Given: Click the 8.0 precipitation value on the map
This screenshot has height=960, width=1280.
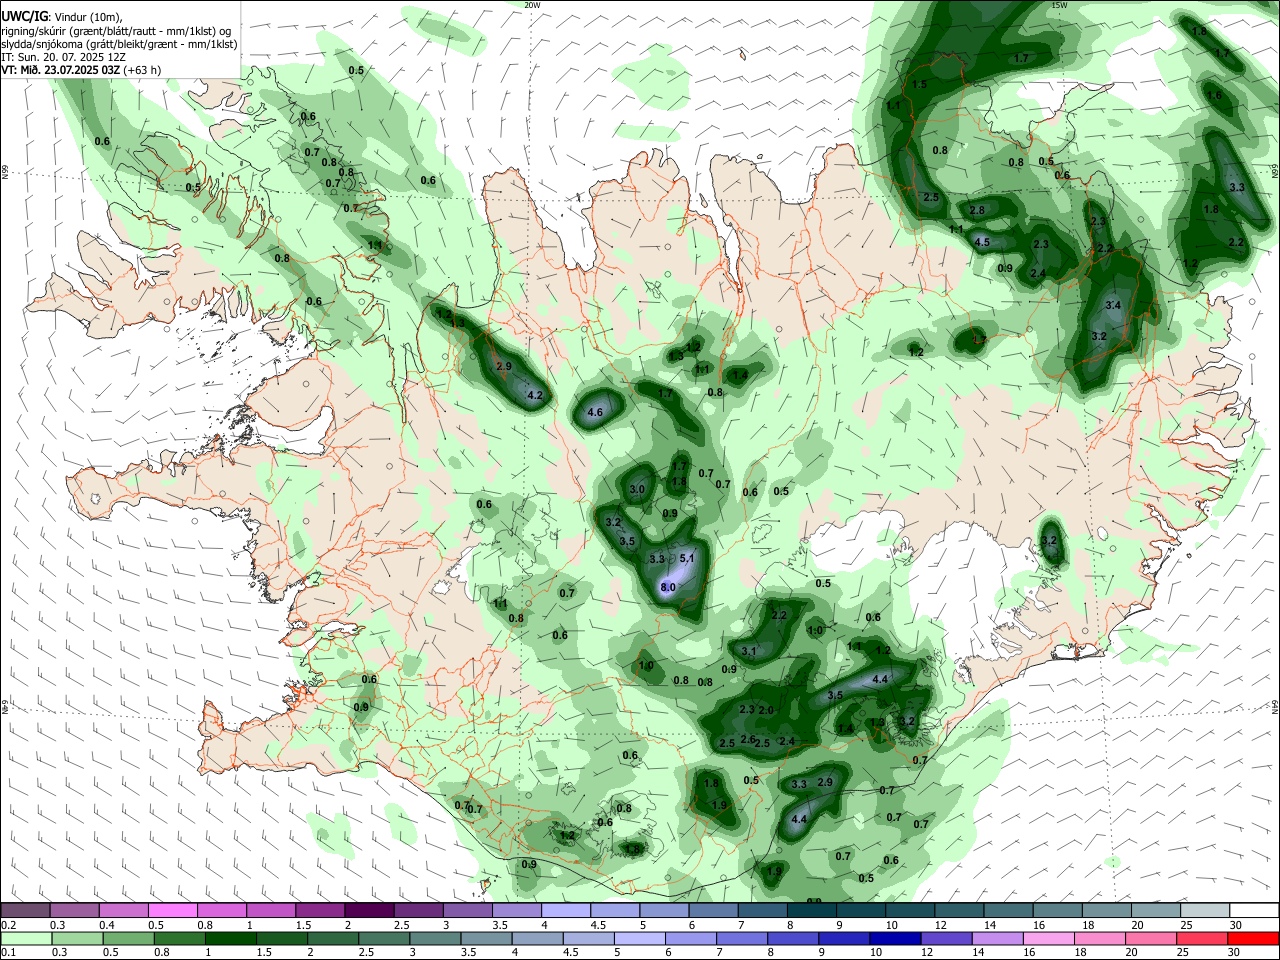Looking at the screenshot, I should [x=668, y=587].
